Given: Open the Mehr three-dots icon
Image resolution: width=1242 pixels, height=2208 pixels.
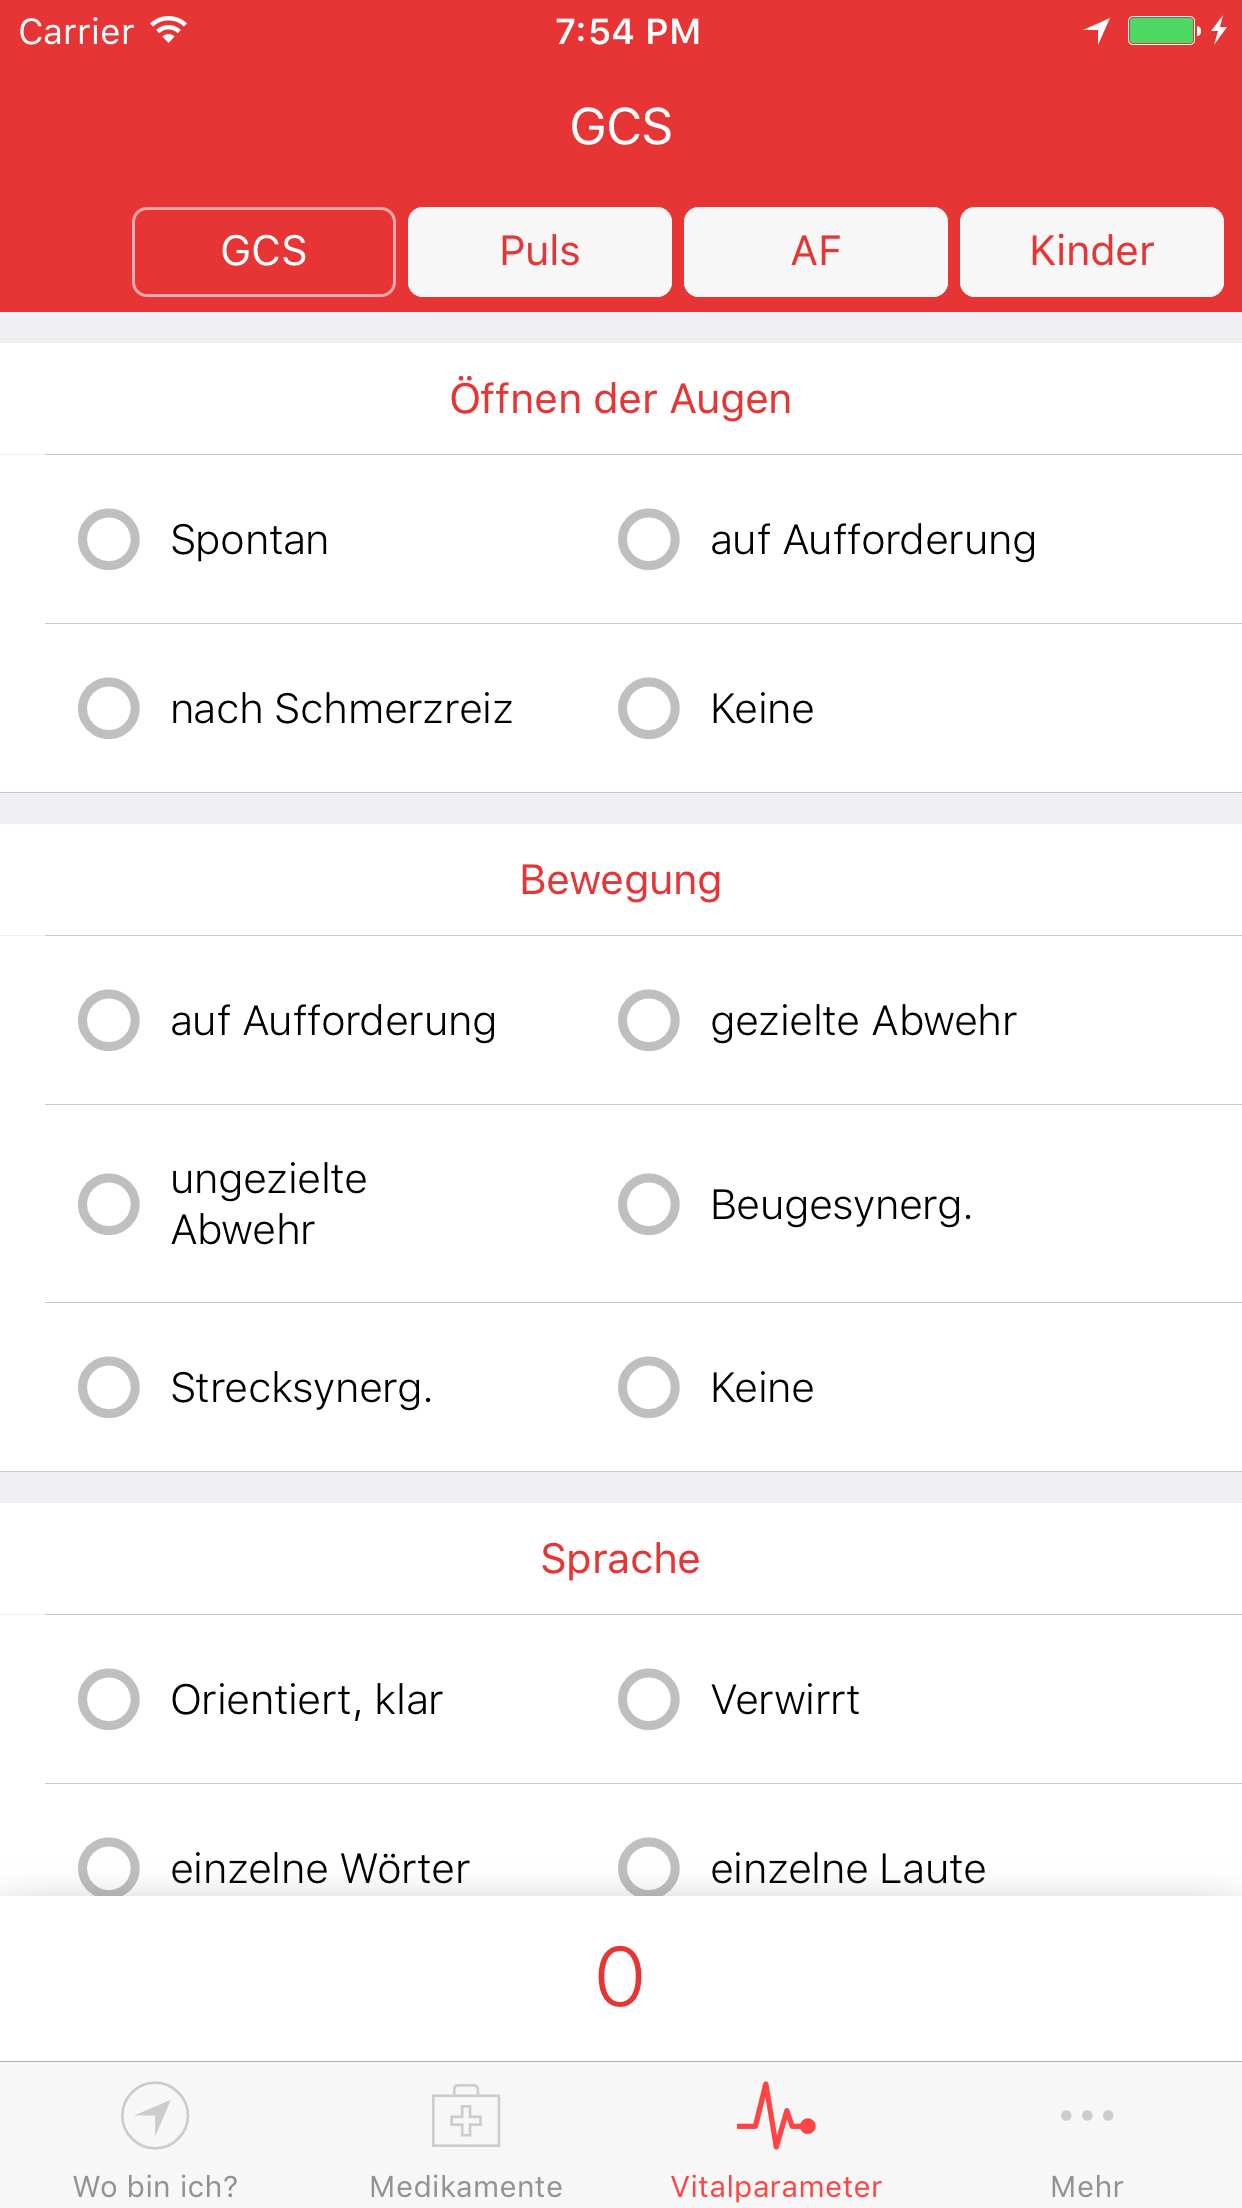Looking at the screenshot, I should pyautogui.click(x=1087, y=2116).
